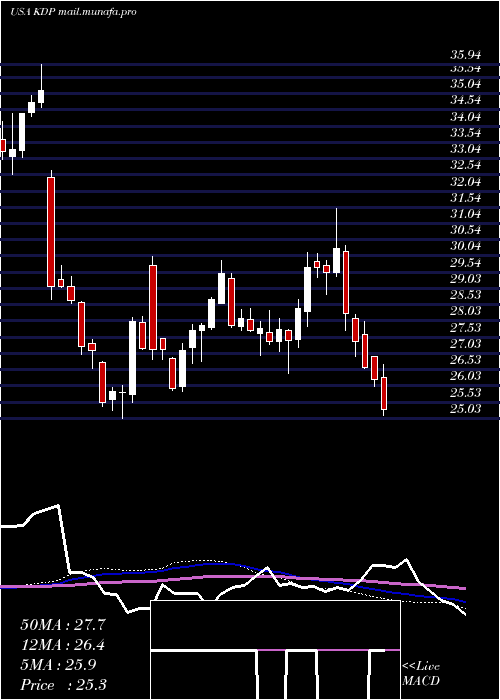Click the 35.94 price axis label
The width and height of the screenshot is (500, 700).
466,55
